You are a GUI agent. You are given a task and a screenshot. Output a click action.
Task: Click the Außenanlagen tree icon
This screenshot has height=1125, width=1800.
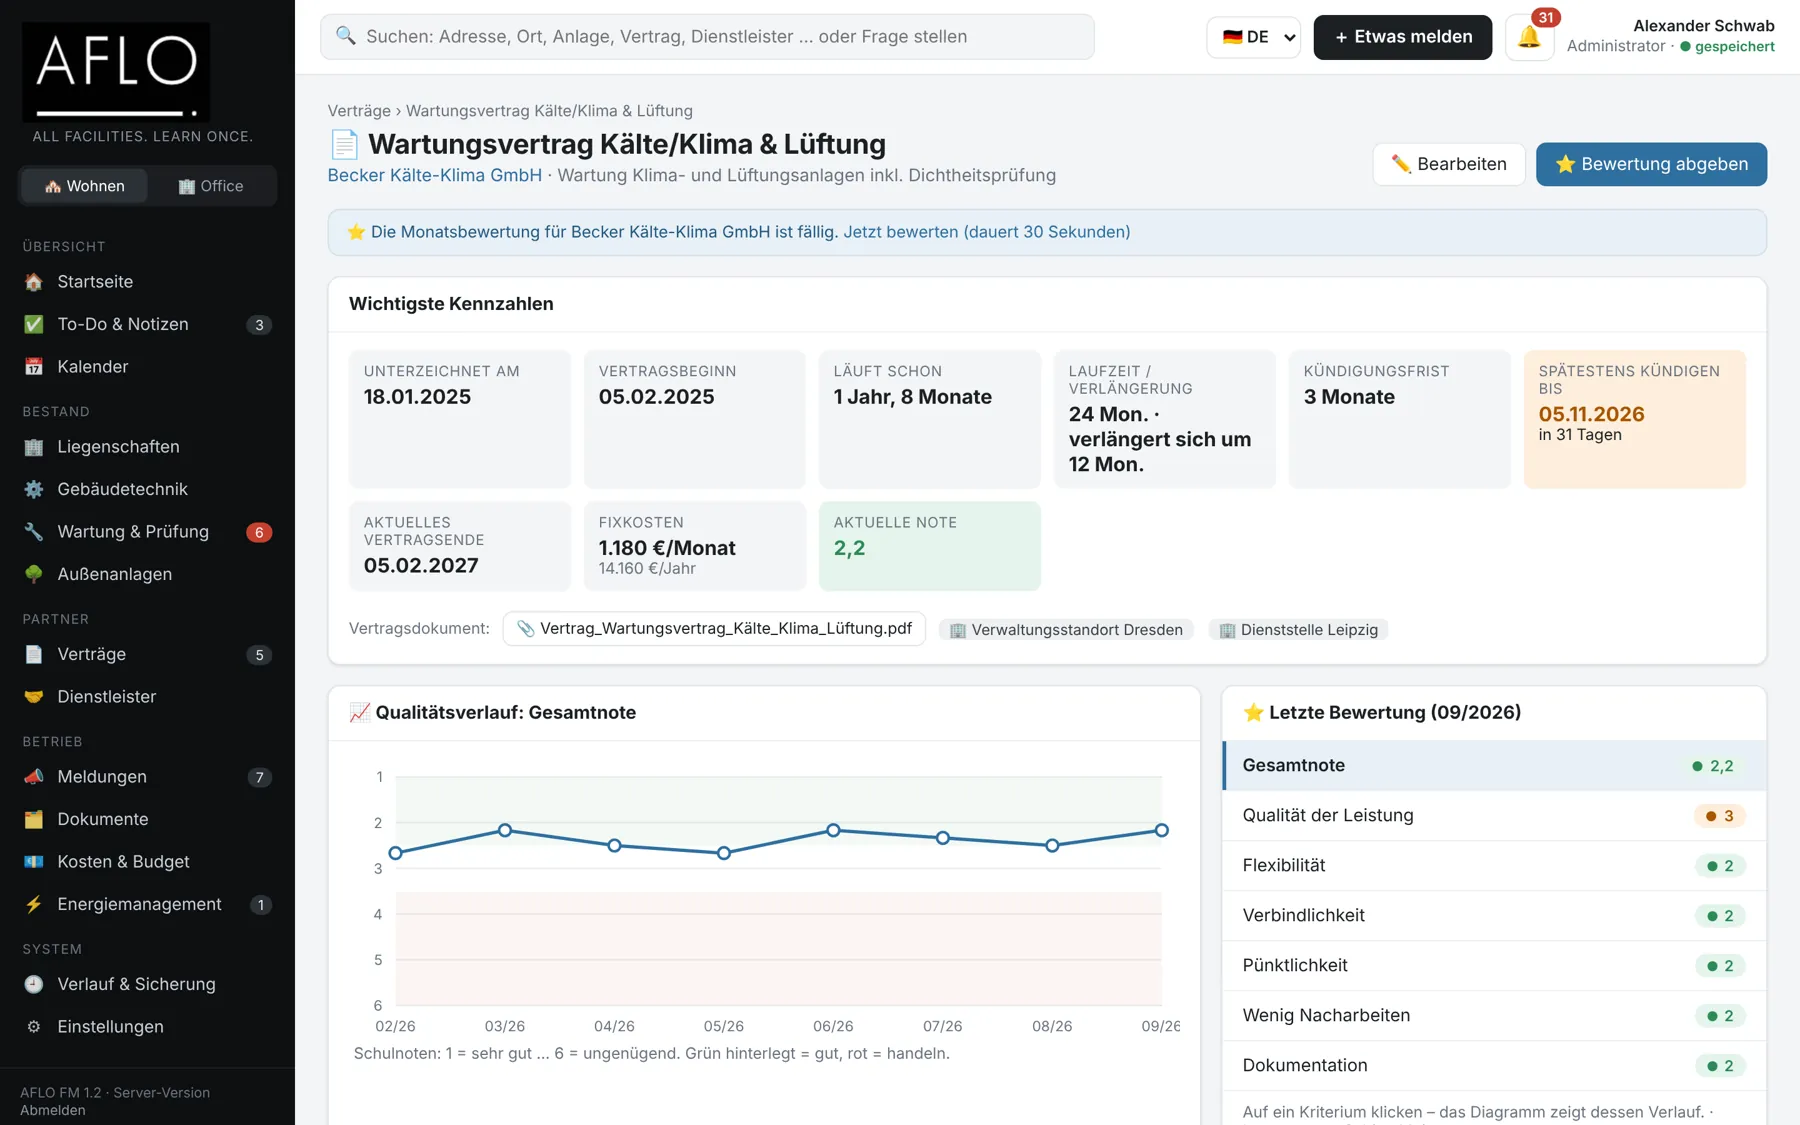[x=34, y=574]
